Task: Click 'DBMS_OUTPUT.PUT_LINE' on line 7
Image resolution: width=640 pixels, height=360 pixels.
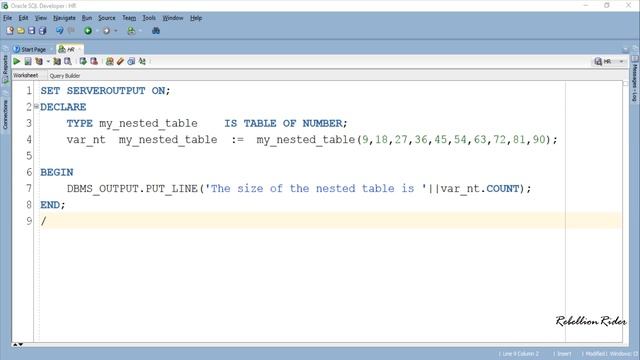Action: (x=132, y=189)
